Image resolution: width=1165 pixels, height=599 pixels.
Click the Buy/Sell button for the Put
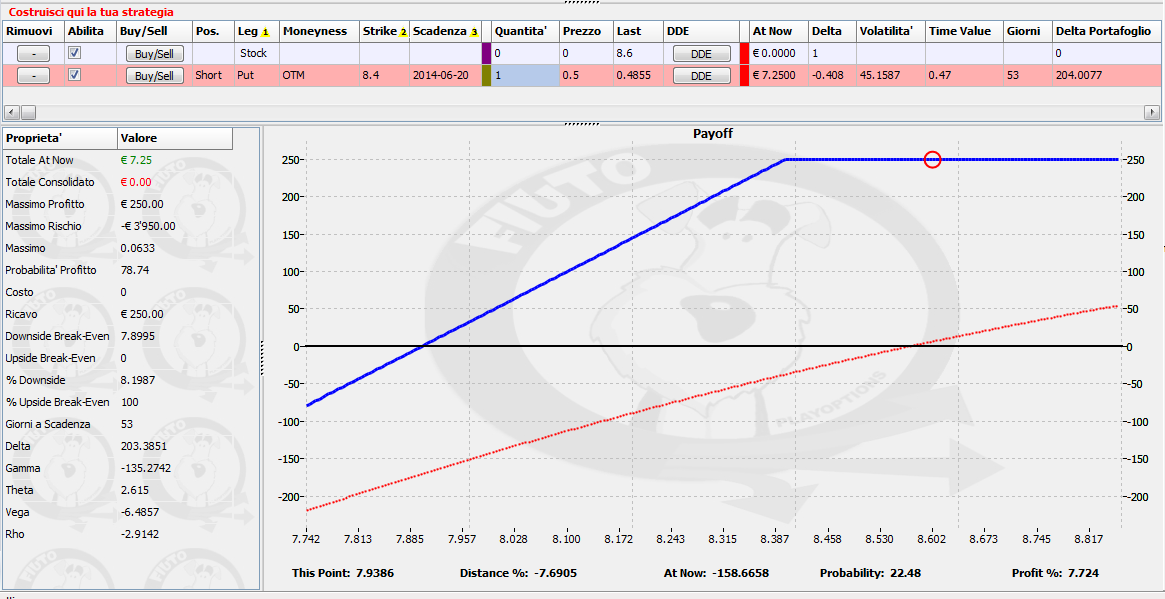155,76
